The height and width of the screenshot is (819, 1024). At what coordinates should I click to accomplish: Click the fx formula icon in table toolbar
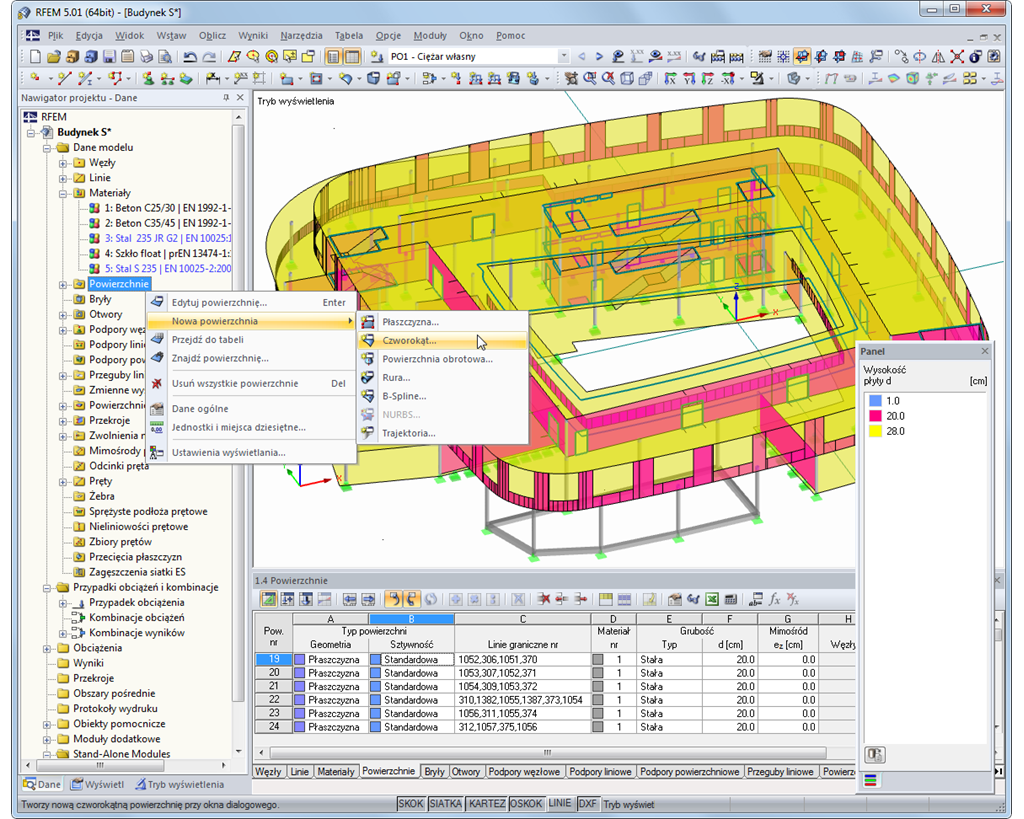775,599
